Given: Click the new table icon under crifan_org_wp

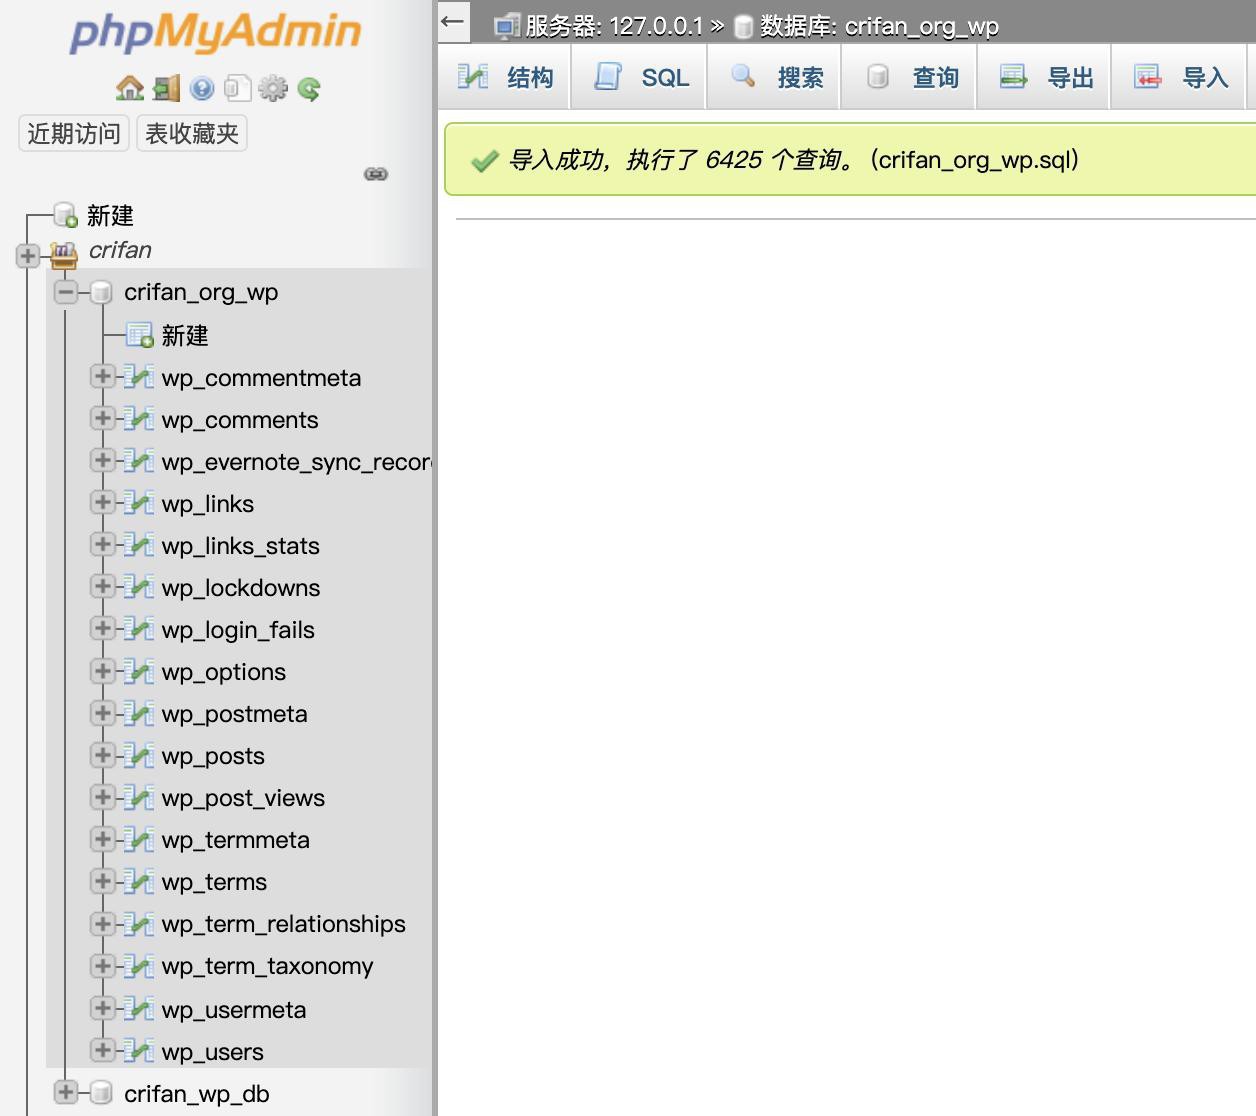Looking at the screenshot, I should (139, 334).
